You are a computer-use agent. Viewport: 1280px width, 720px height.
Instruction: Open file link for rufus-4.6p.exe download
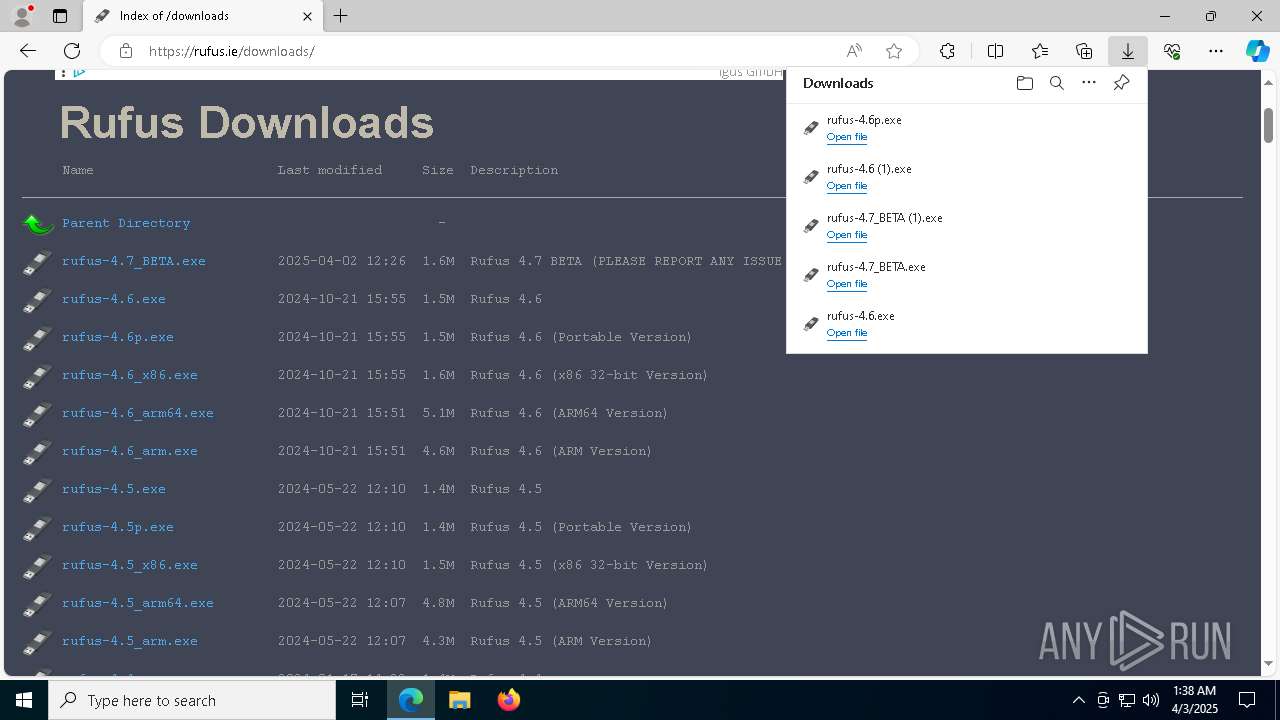tap(847, 137)
